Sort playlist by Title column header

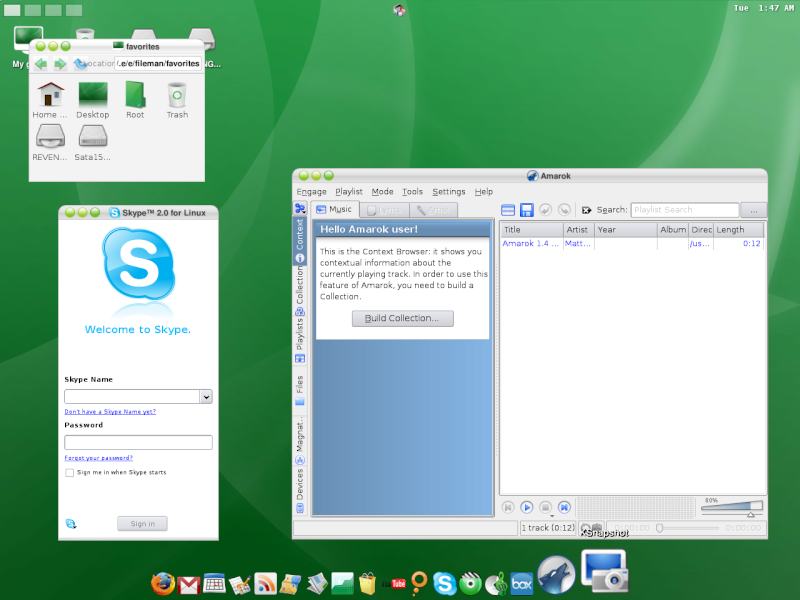[x=532, y=230]
